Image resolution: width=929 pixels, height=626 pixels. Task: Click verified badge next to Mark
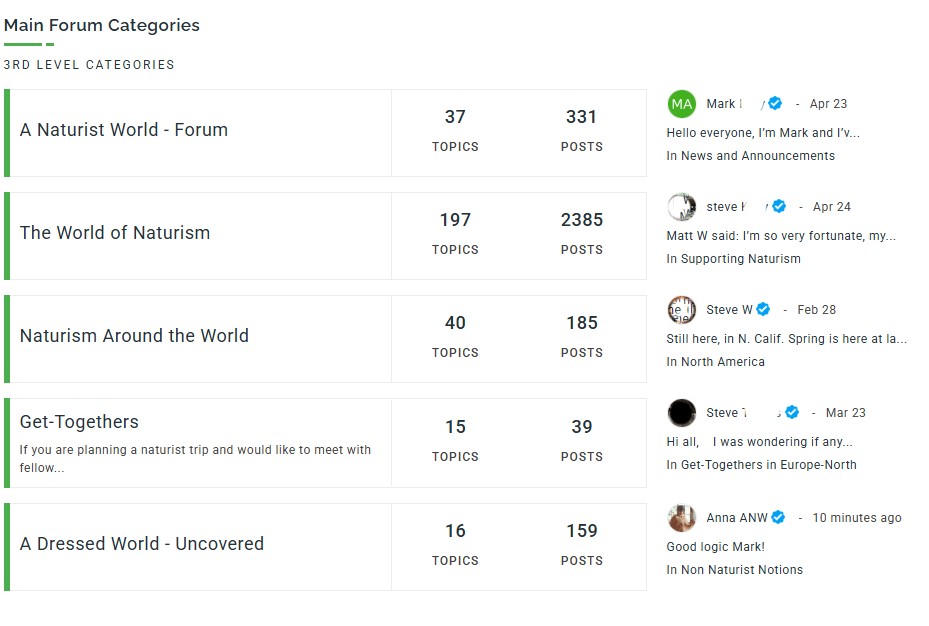coord(774,104)
